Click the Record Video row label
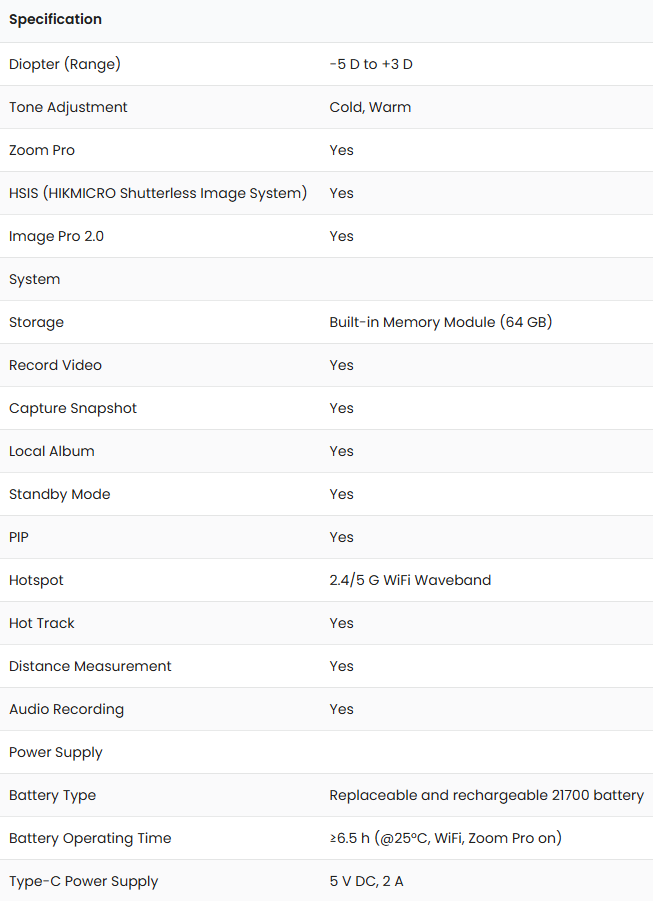The image size is (653, 901). pyautogui.click(x=55, y=365)
